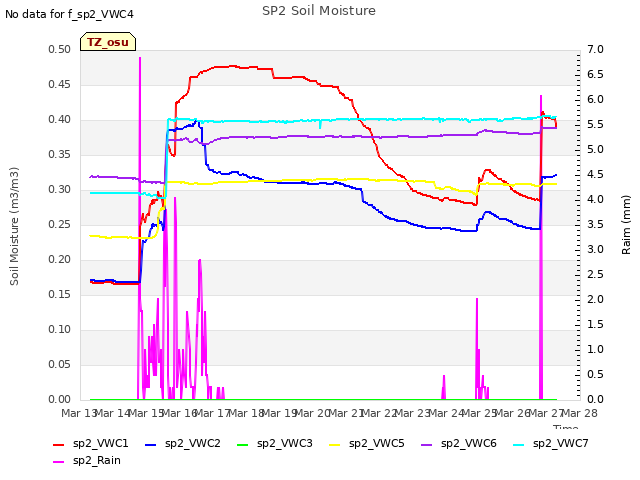Screen dimensions: 640x480
Task: Toggle sp2_VWC1 legend entry
Action: [x=91, y=444]
